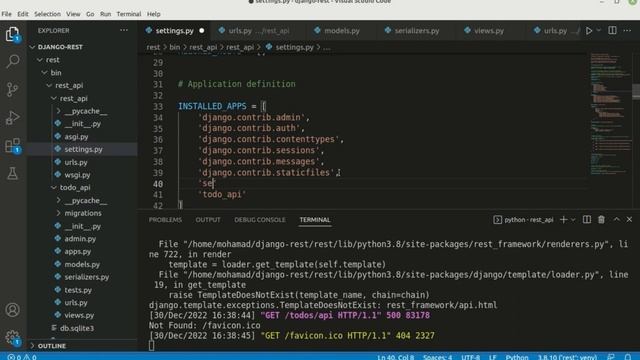The width and height of the screenshot is (640, 360).
Task: Show the Debug Console tab
Action: pyautogui.click(x=260, y=220)
